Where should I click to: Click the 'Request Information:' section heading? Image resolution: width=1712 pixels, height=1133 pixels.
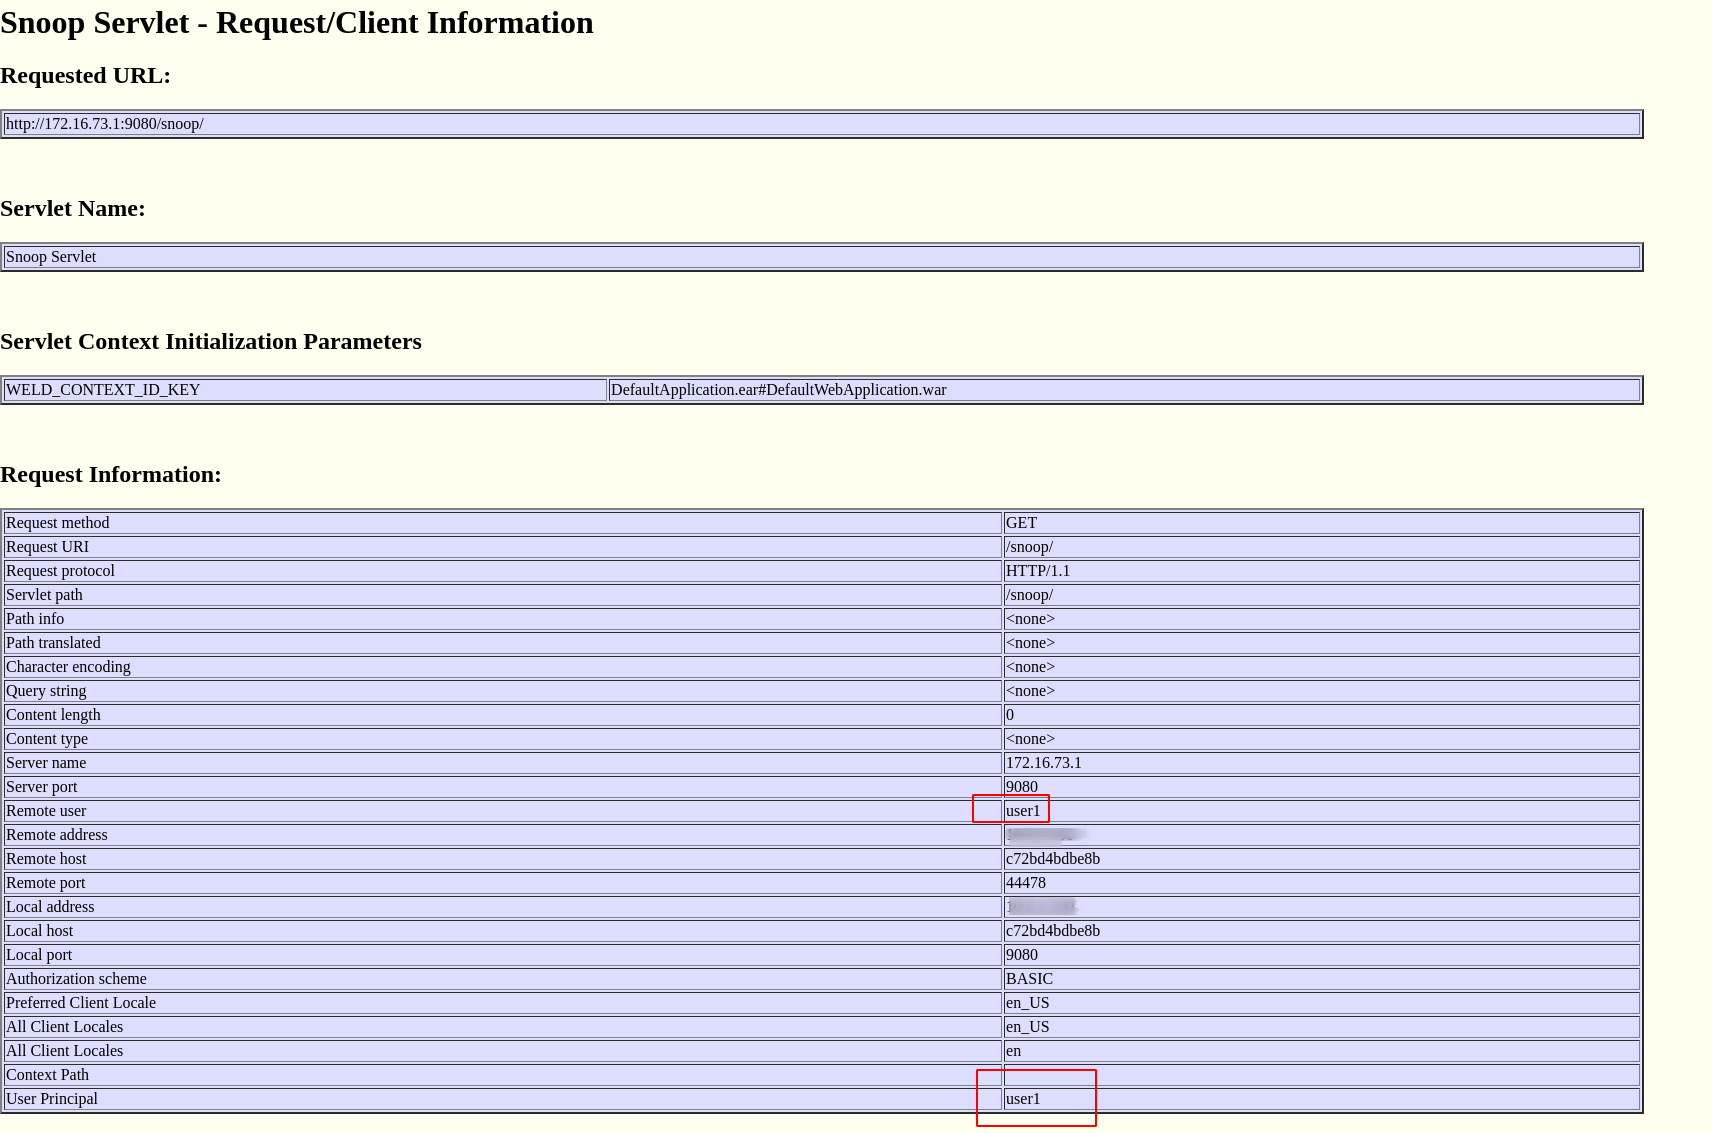[x=111, y=475]
